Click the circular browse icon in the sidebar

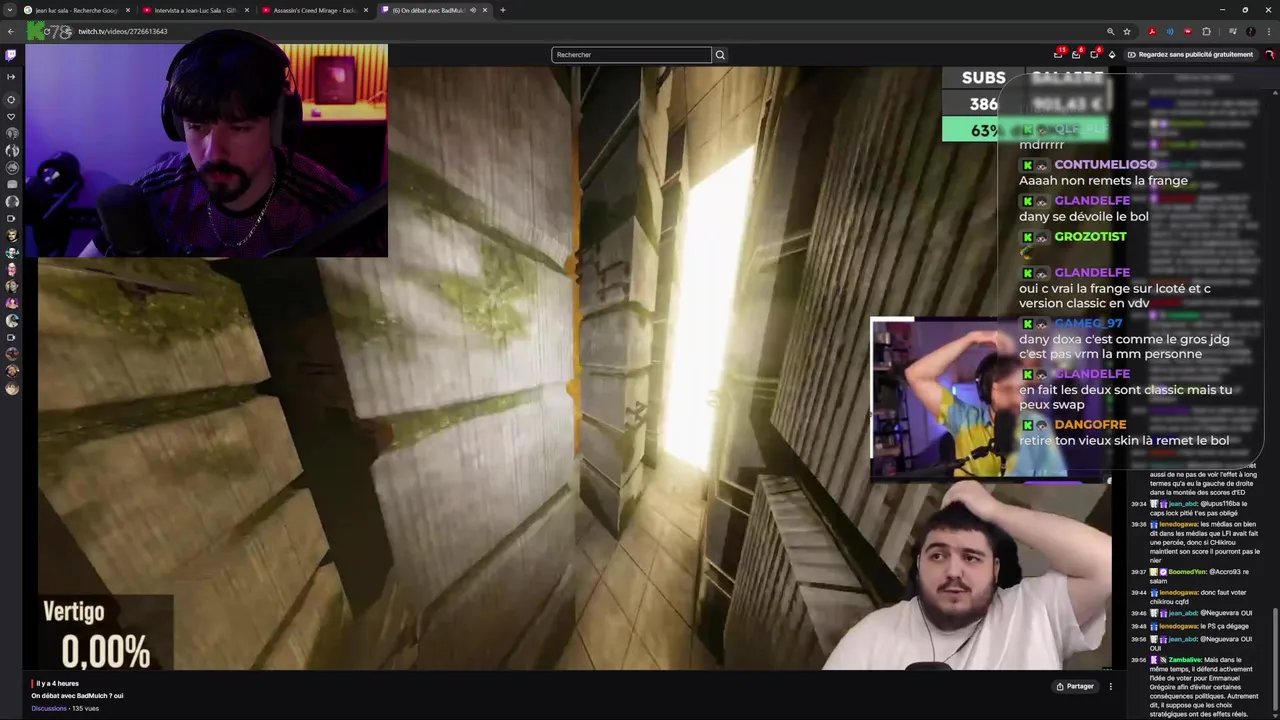click(x=11, y=99)
